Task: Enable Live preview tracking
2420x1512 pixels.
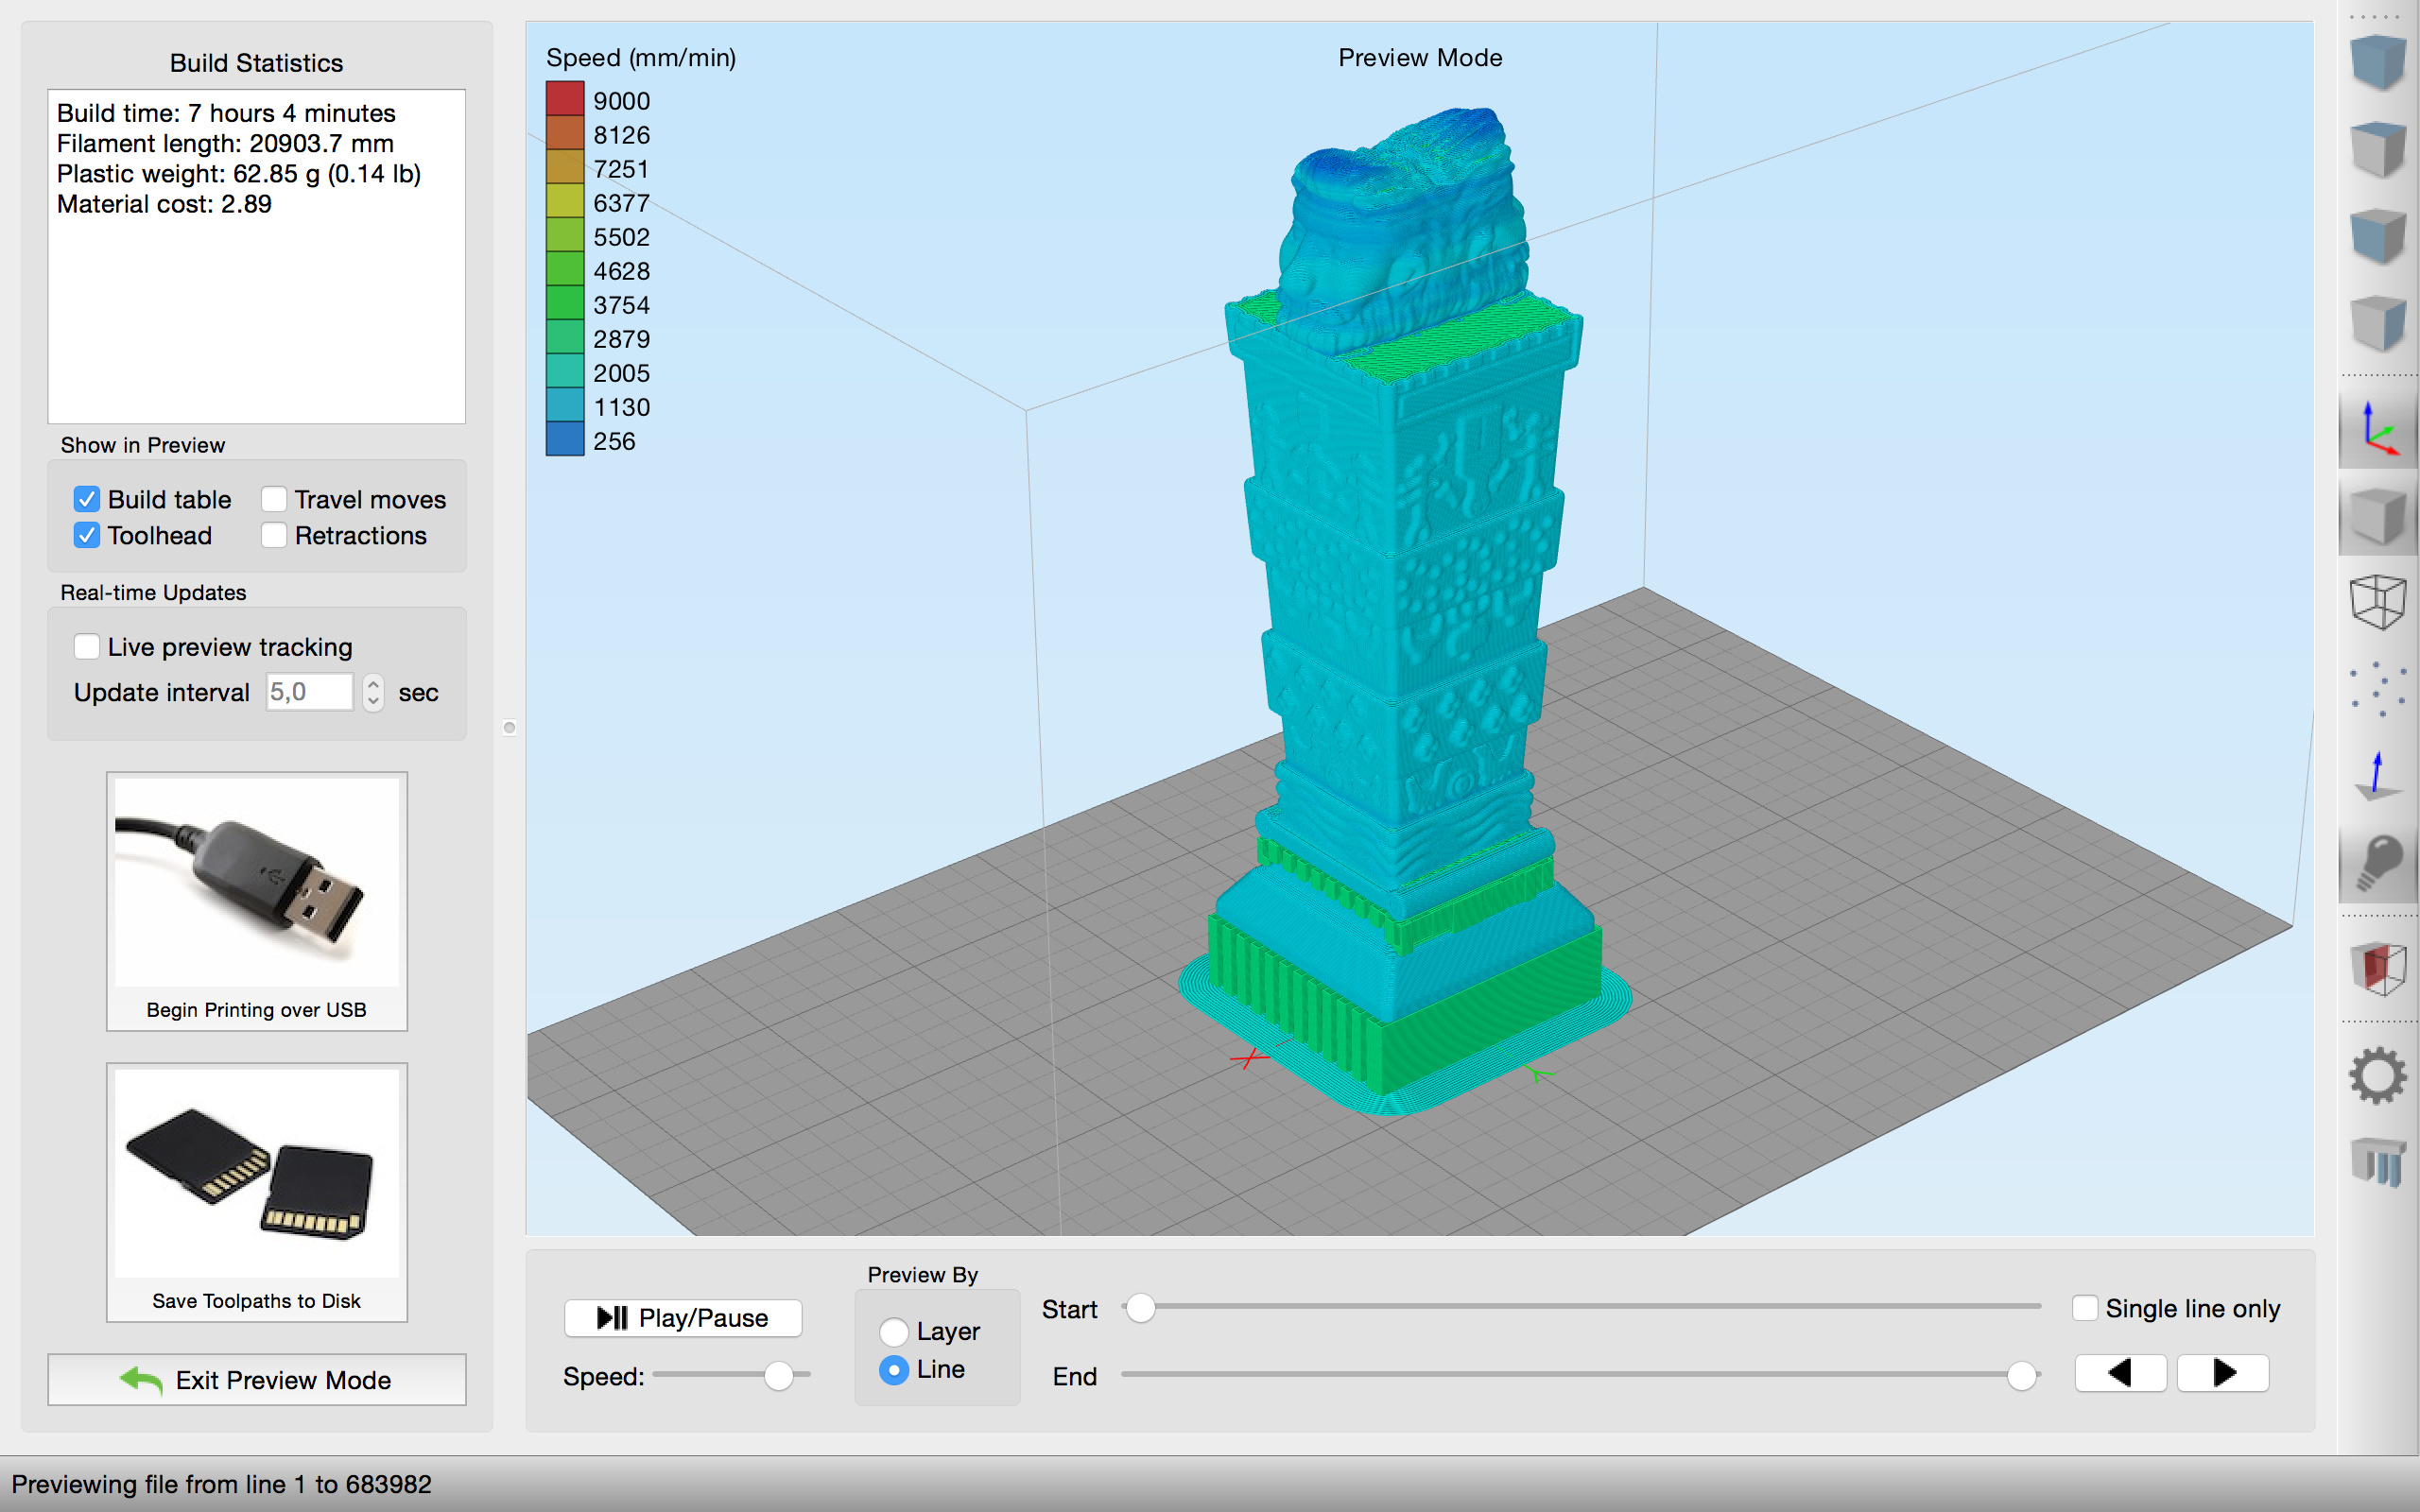Action: (x=87, y=647)
